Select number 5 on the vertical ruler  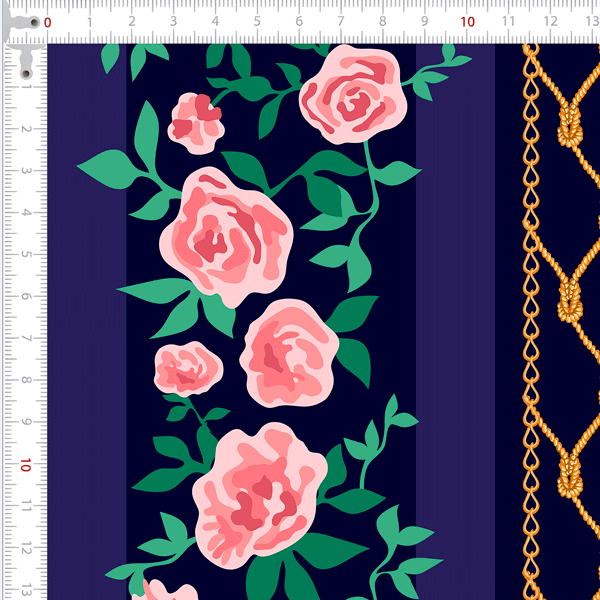click(x=22, y=255)
